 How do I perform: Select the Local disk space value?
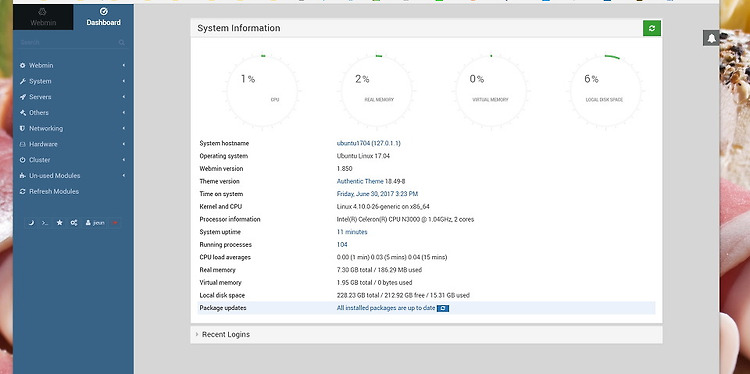pyautogui.click(x=403, y=296)
